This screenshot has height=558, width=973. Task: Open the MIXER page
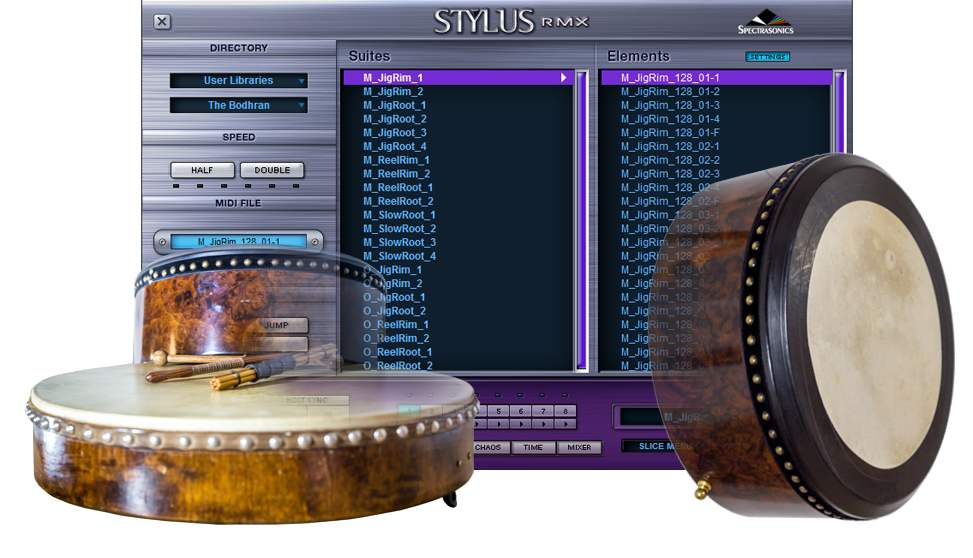tap(579, 448)
